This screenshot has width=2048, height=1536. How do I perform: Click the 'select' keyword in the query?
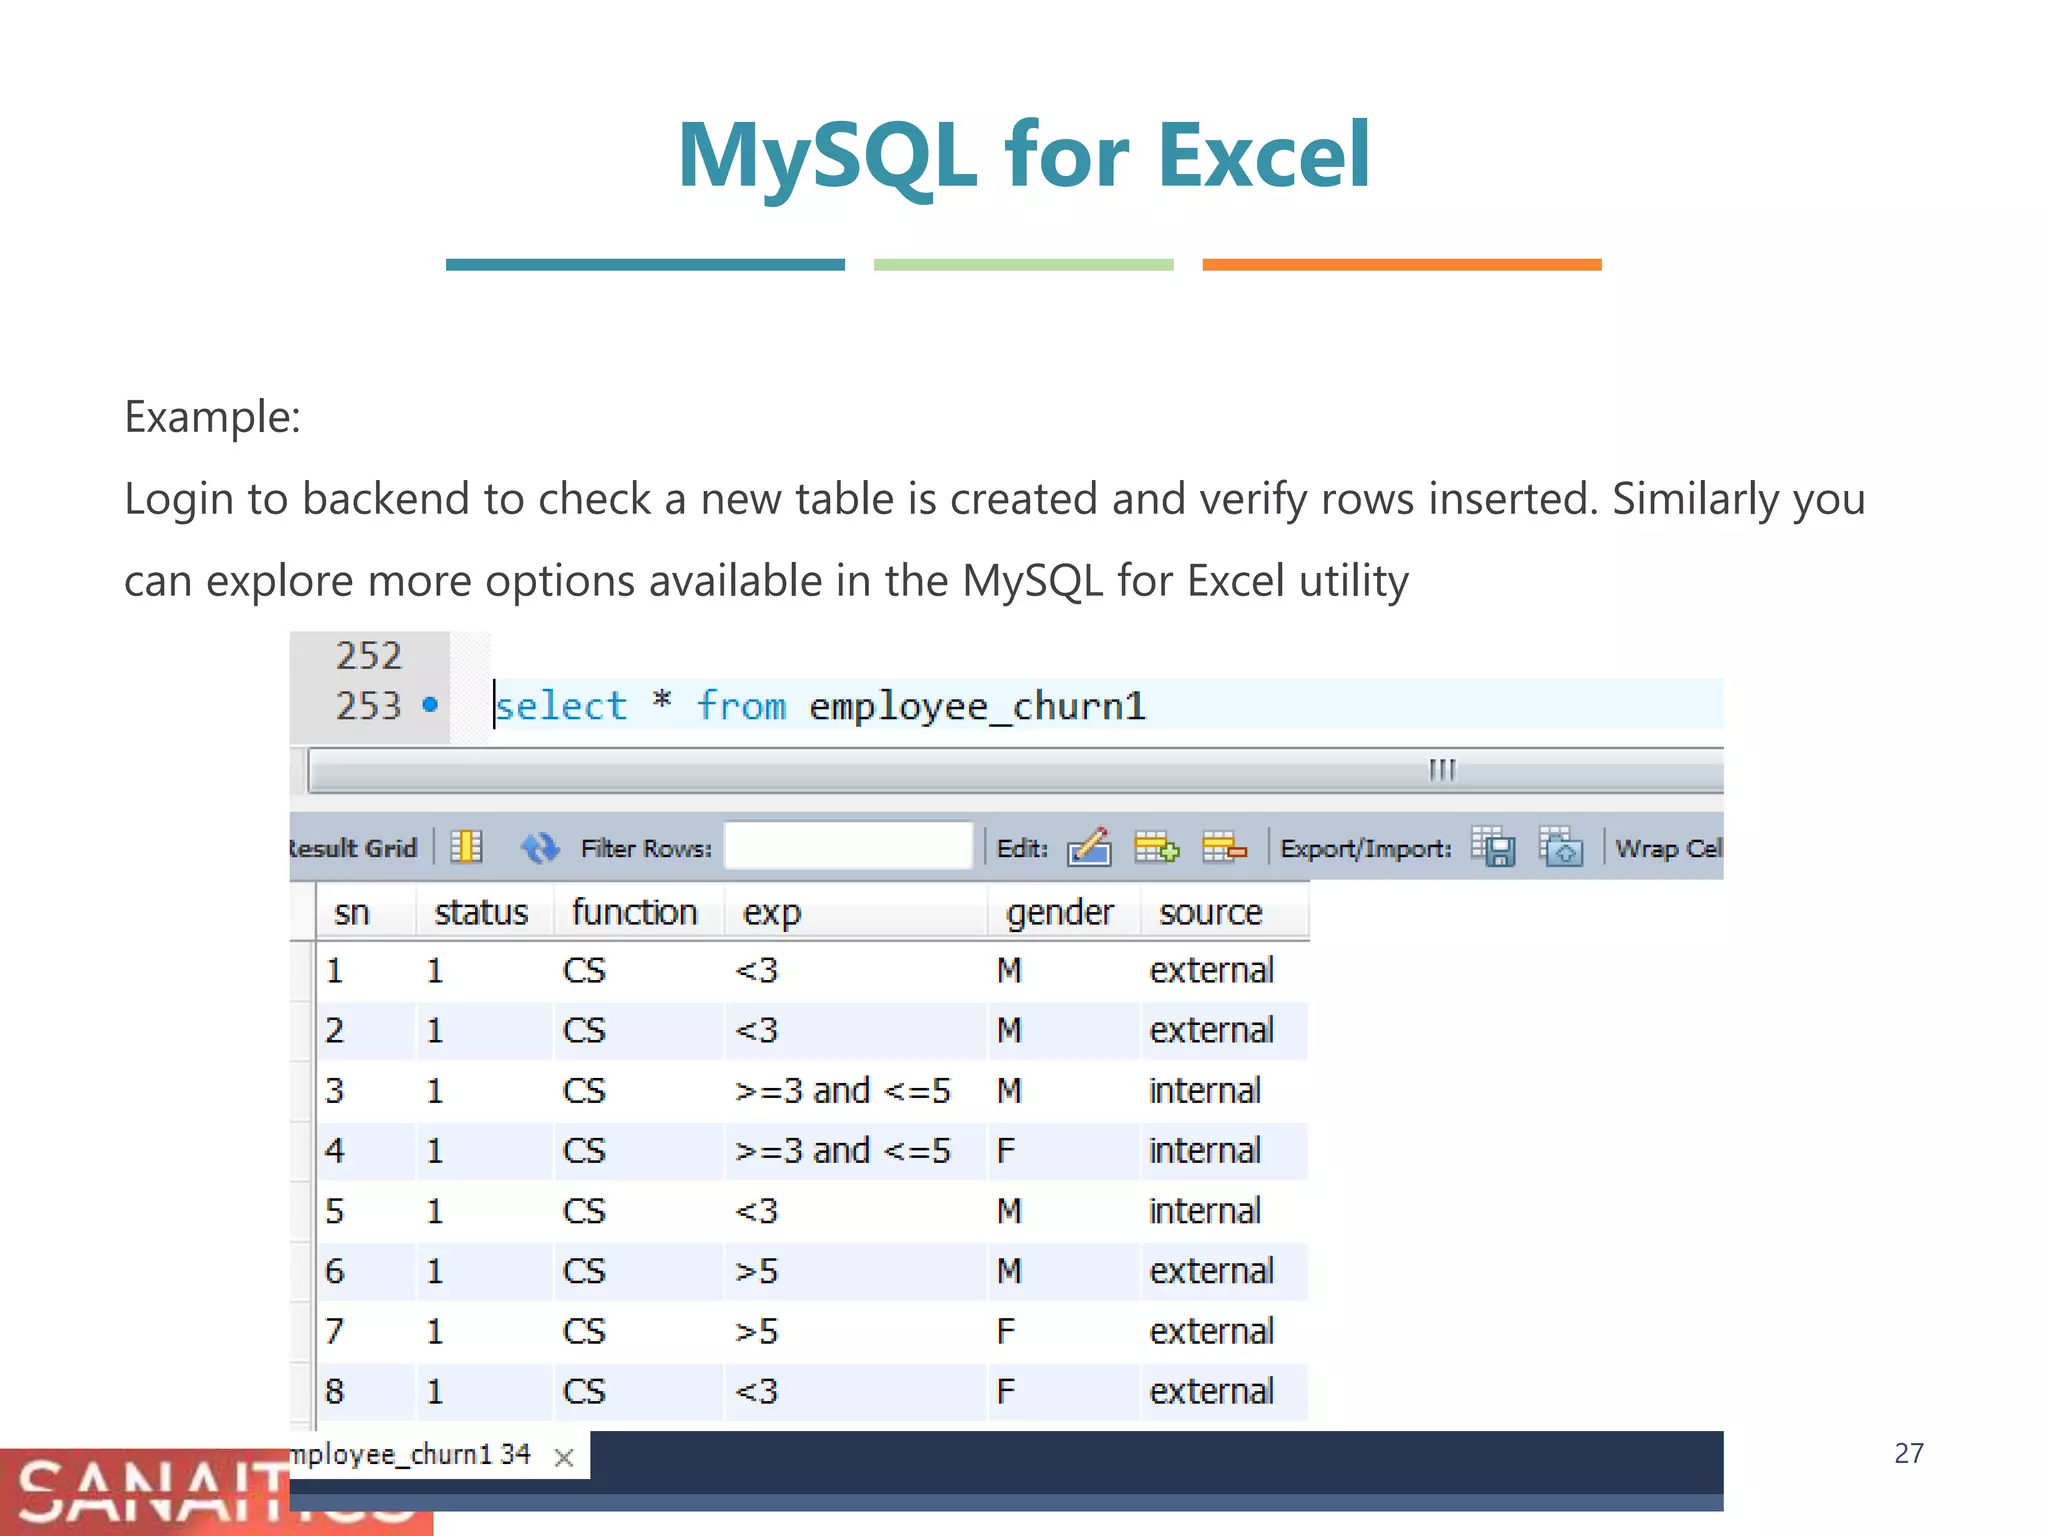coord(562,706)
